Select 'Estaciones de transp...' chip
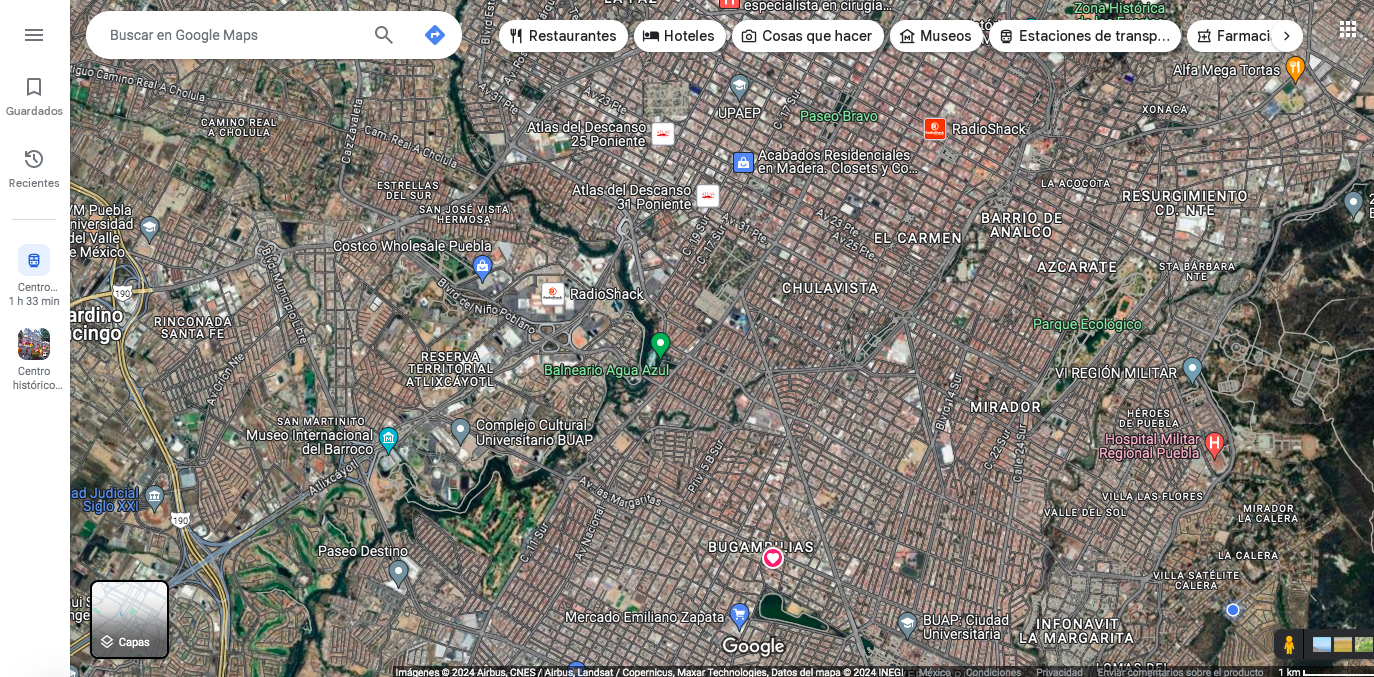The width and height of the screenshot is (1374, 677). point(1085,36)
